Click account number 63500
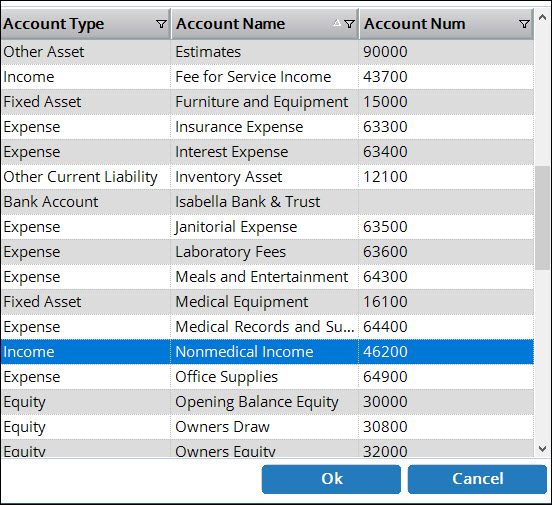 pyautogui.click(x=385, y=227)
